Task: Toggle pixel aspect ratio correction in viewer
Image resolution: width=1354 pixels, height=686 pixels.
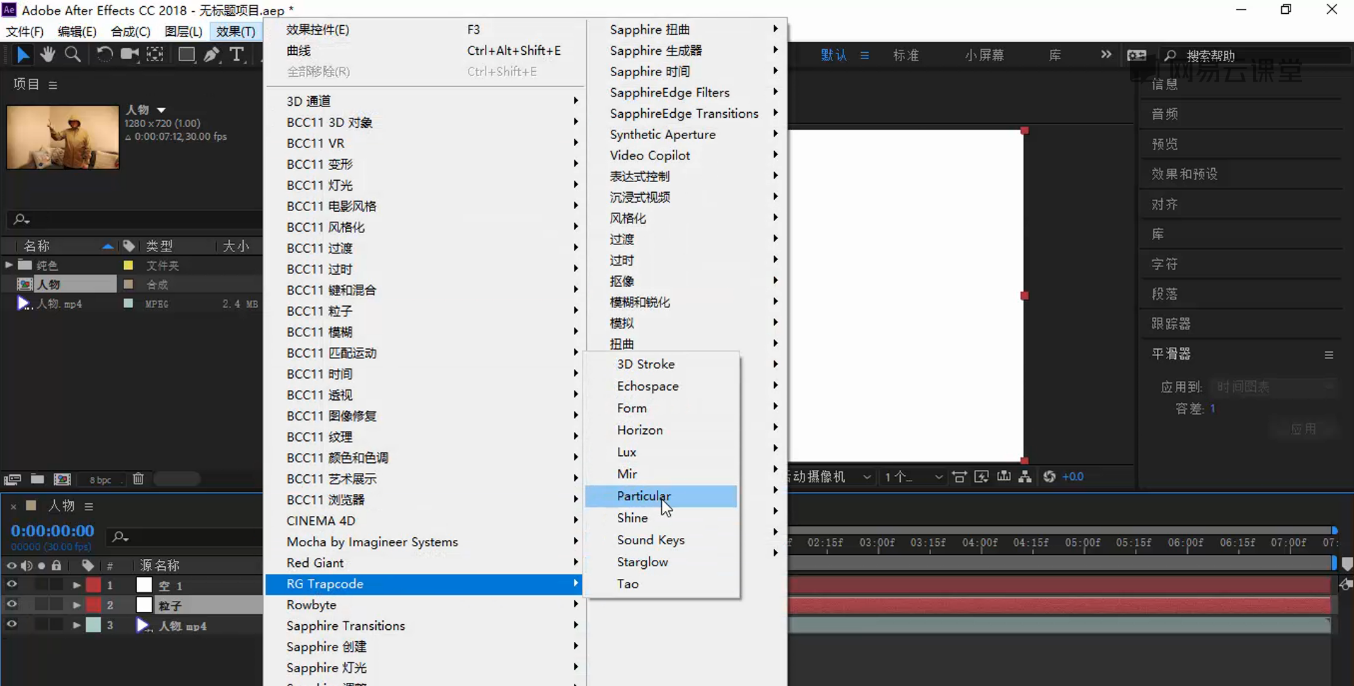Action: pos(959,477)
